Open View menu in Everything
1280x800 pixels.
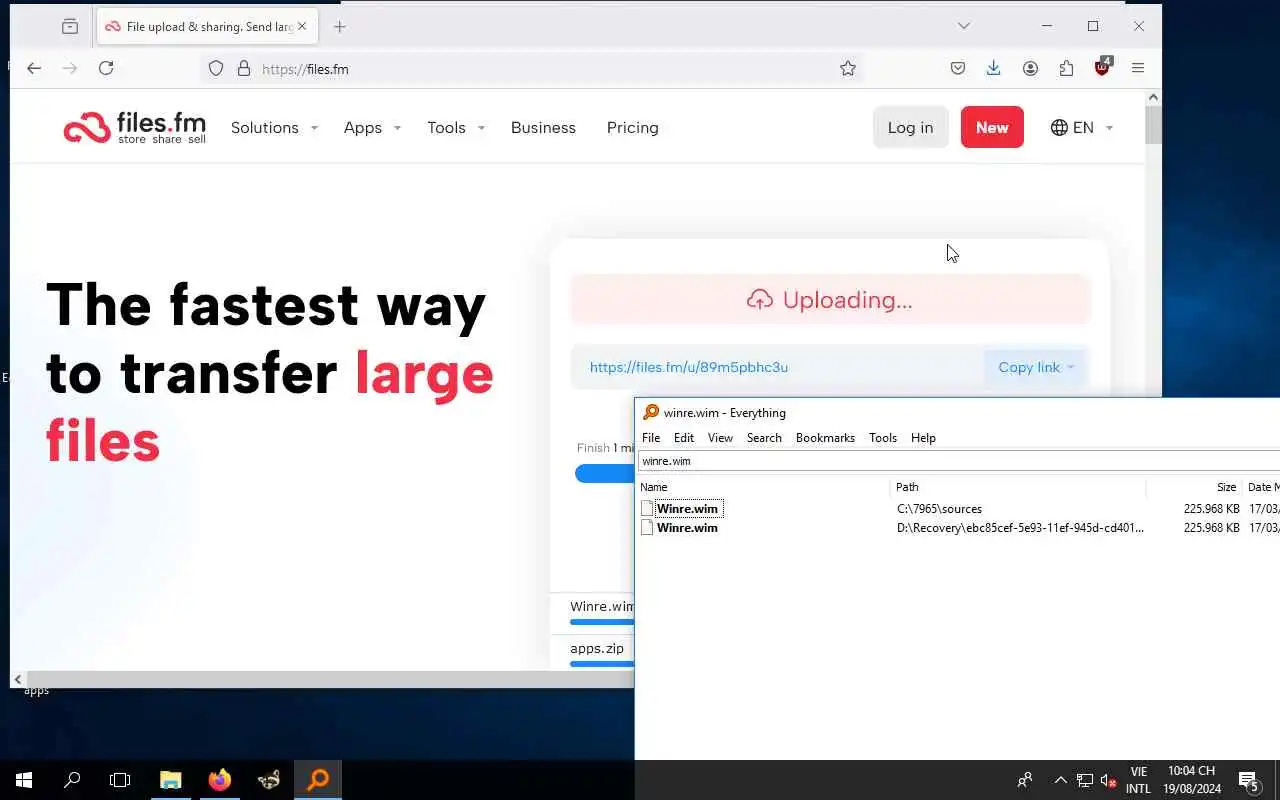click(720, 438)
